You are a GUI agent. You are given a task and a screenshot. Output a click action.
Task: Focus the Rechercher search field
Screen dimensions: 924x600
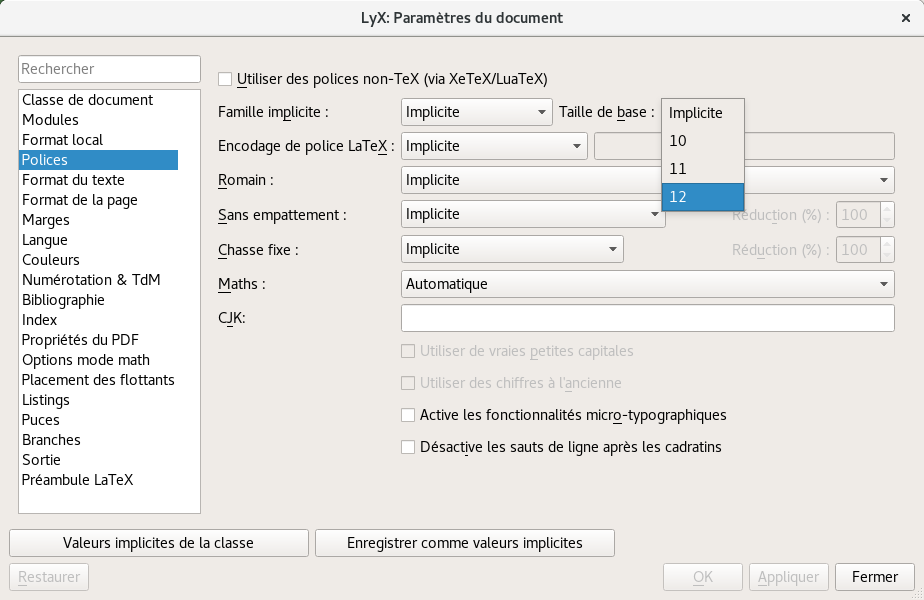click(109, 69)
